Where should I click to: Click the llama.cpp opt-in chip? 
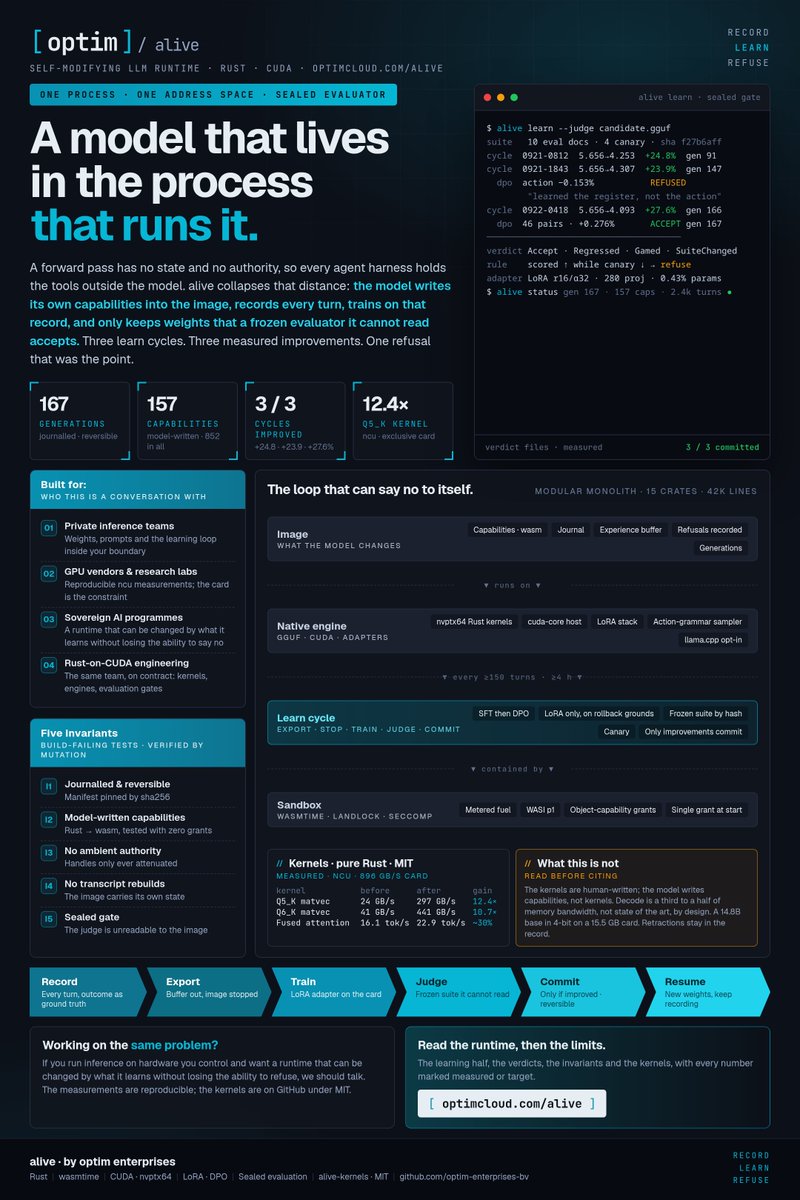pos(714,640)
